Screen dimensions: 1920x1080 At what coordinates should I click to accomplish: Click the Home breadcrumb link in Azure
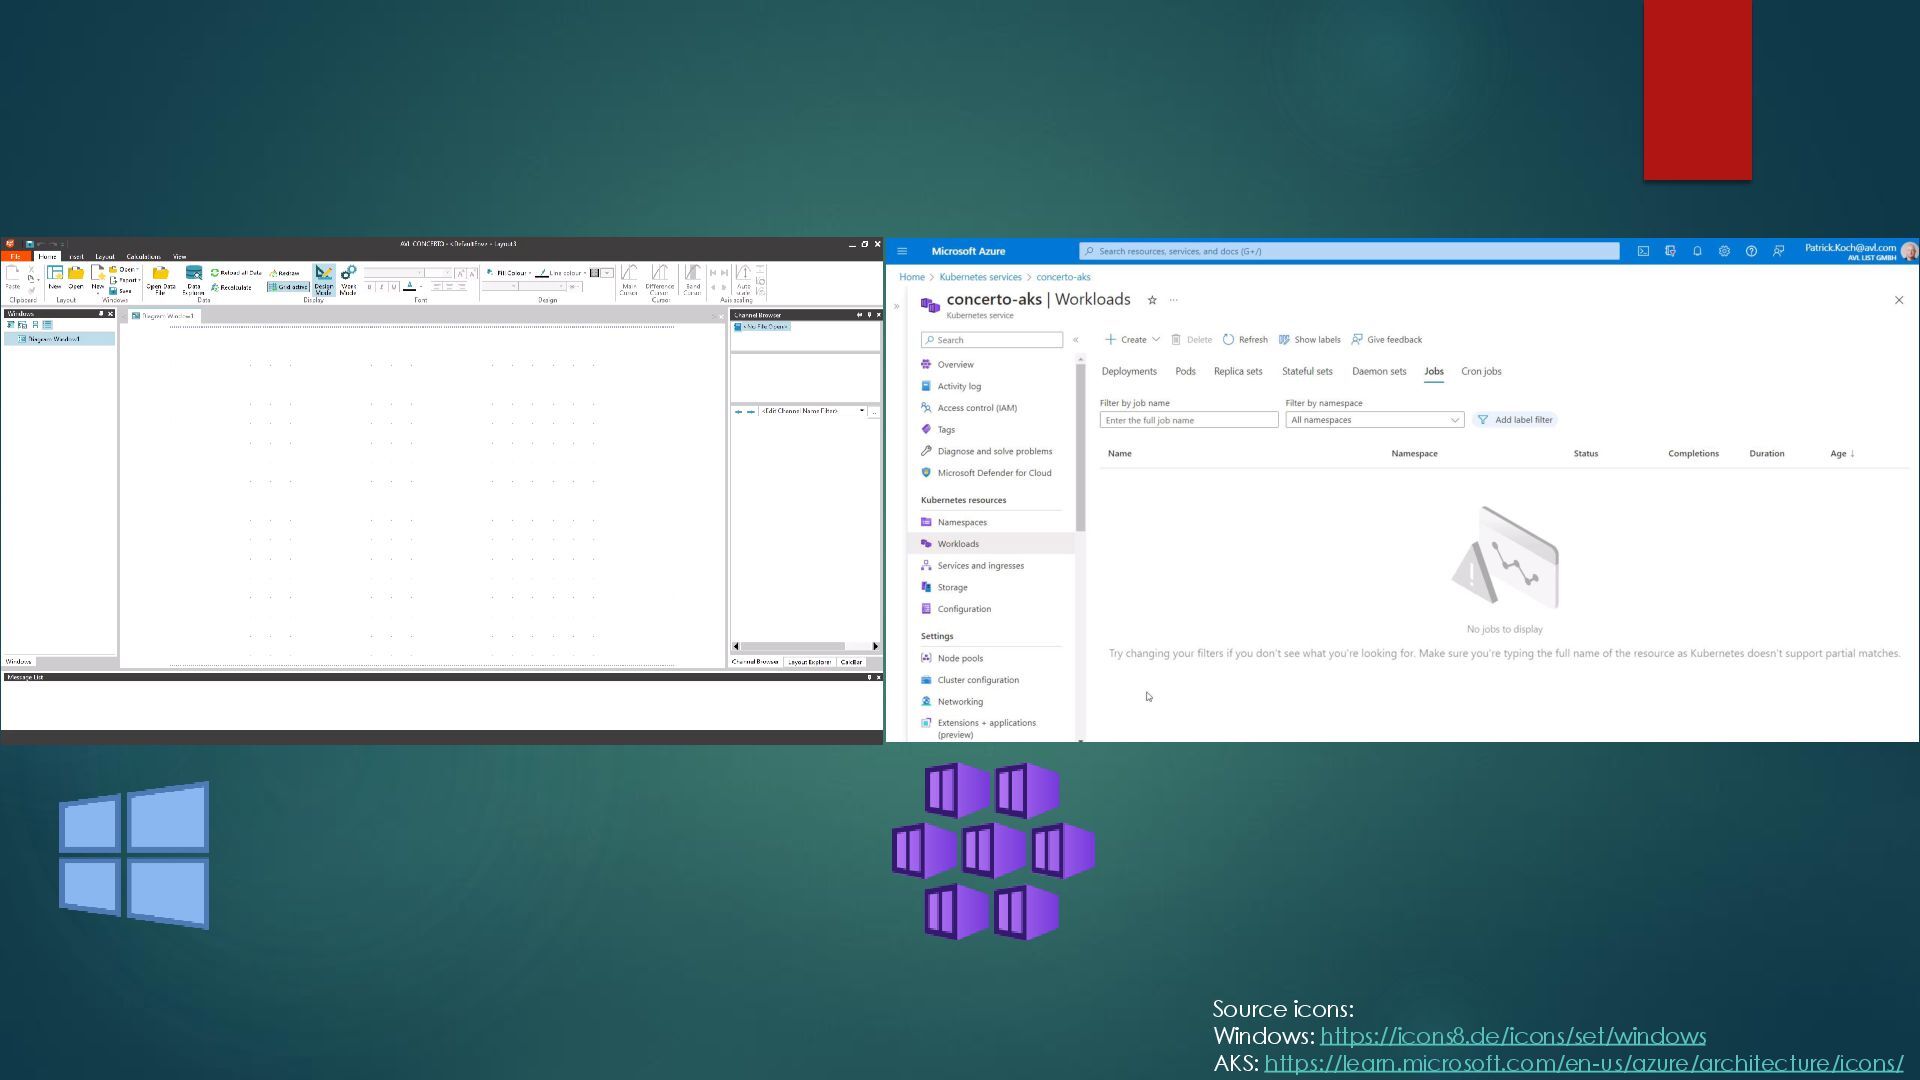coord(911,277)
